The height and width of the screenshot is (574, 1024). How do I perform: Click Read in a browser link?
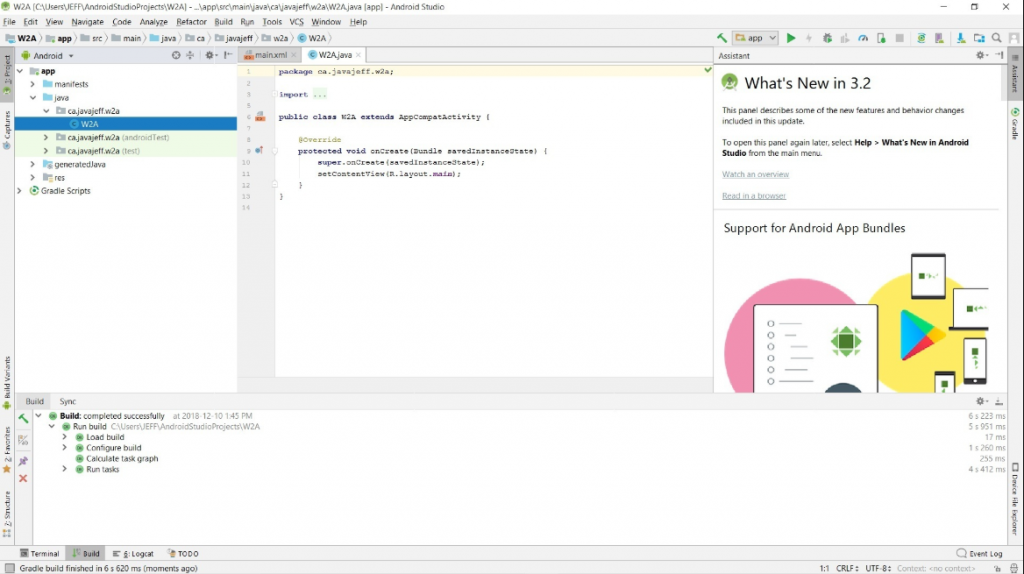point(754,196)
